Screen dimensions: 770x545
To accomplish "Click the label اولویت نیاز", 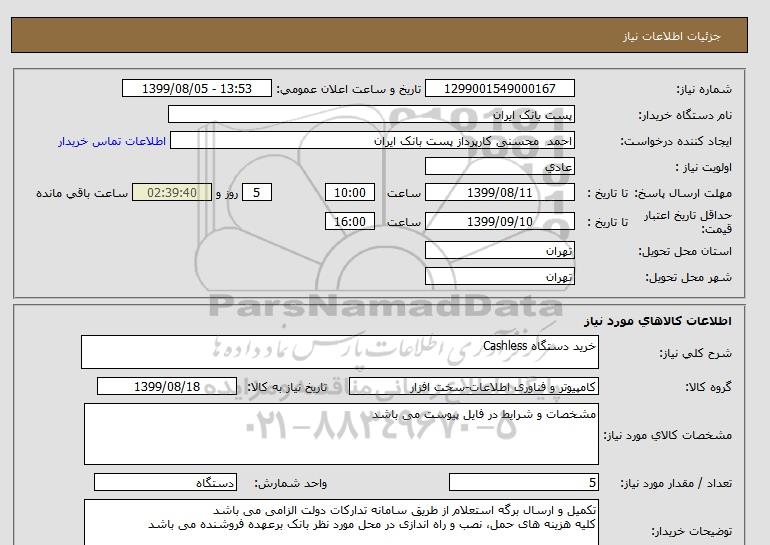I will click(x=703, y=167).
